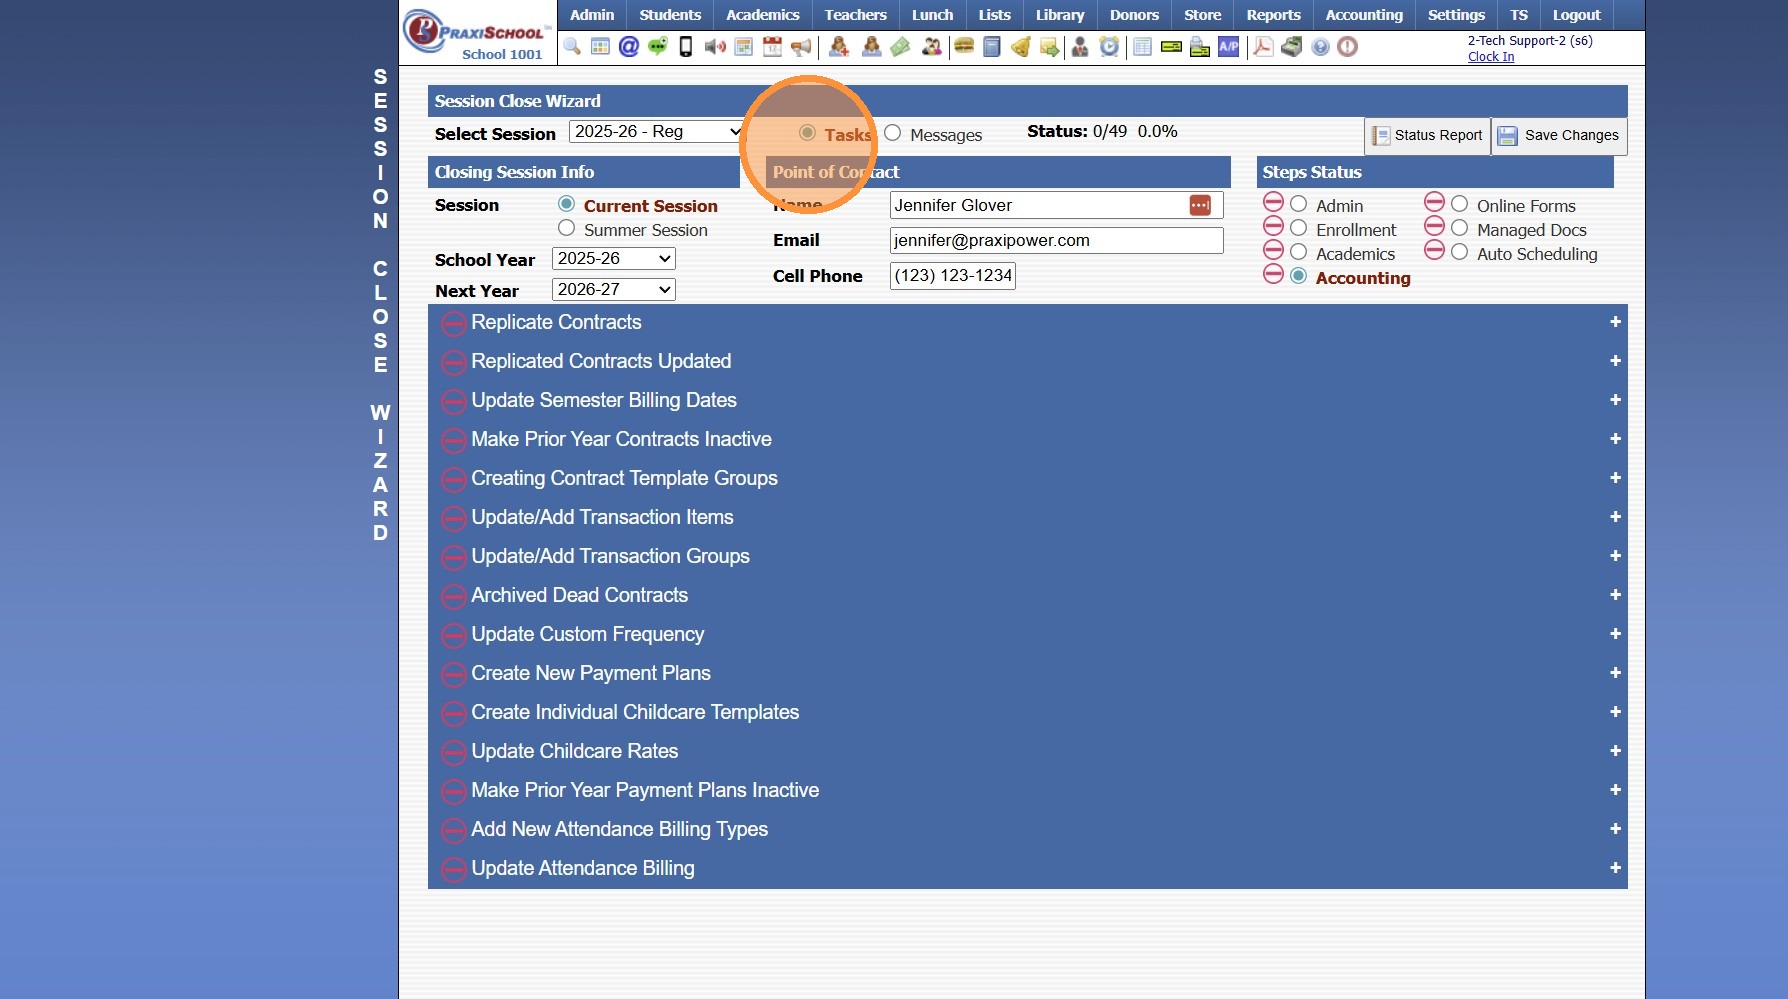This screenshot has height=999, width=1788.
Task: Select the Admin step radio button
Action: (1299, 203)
